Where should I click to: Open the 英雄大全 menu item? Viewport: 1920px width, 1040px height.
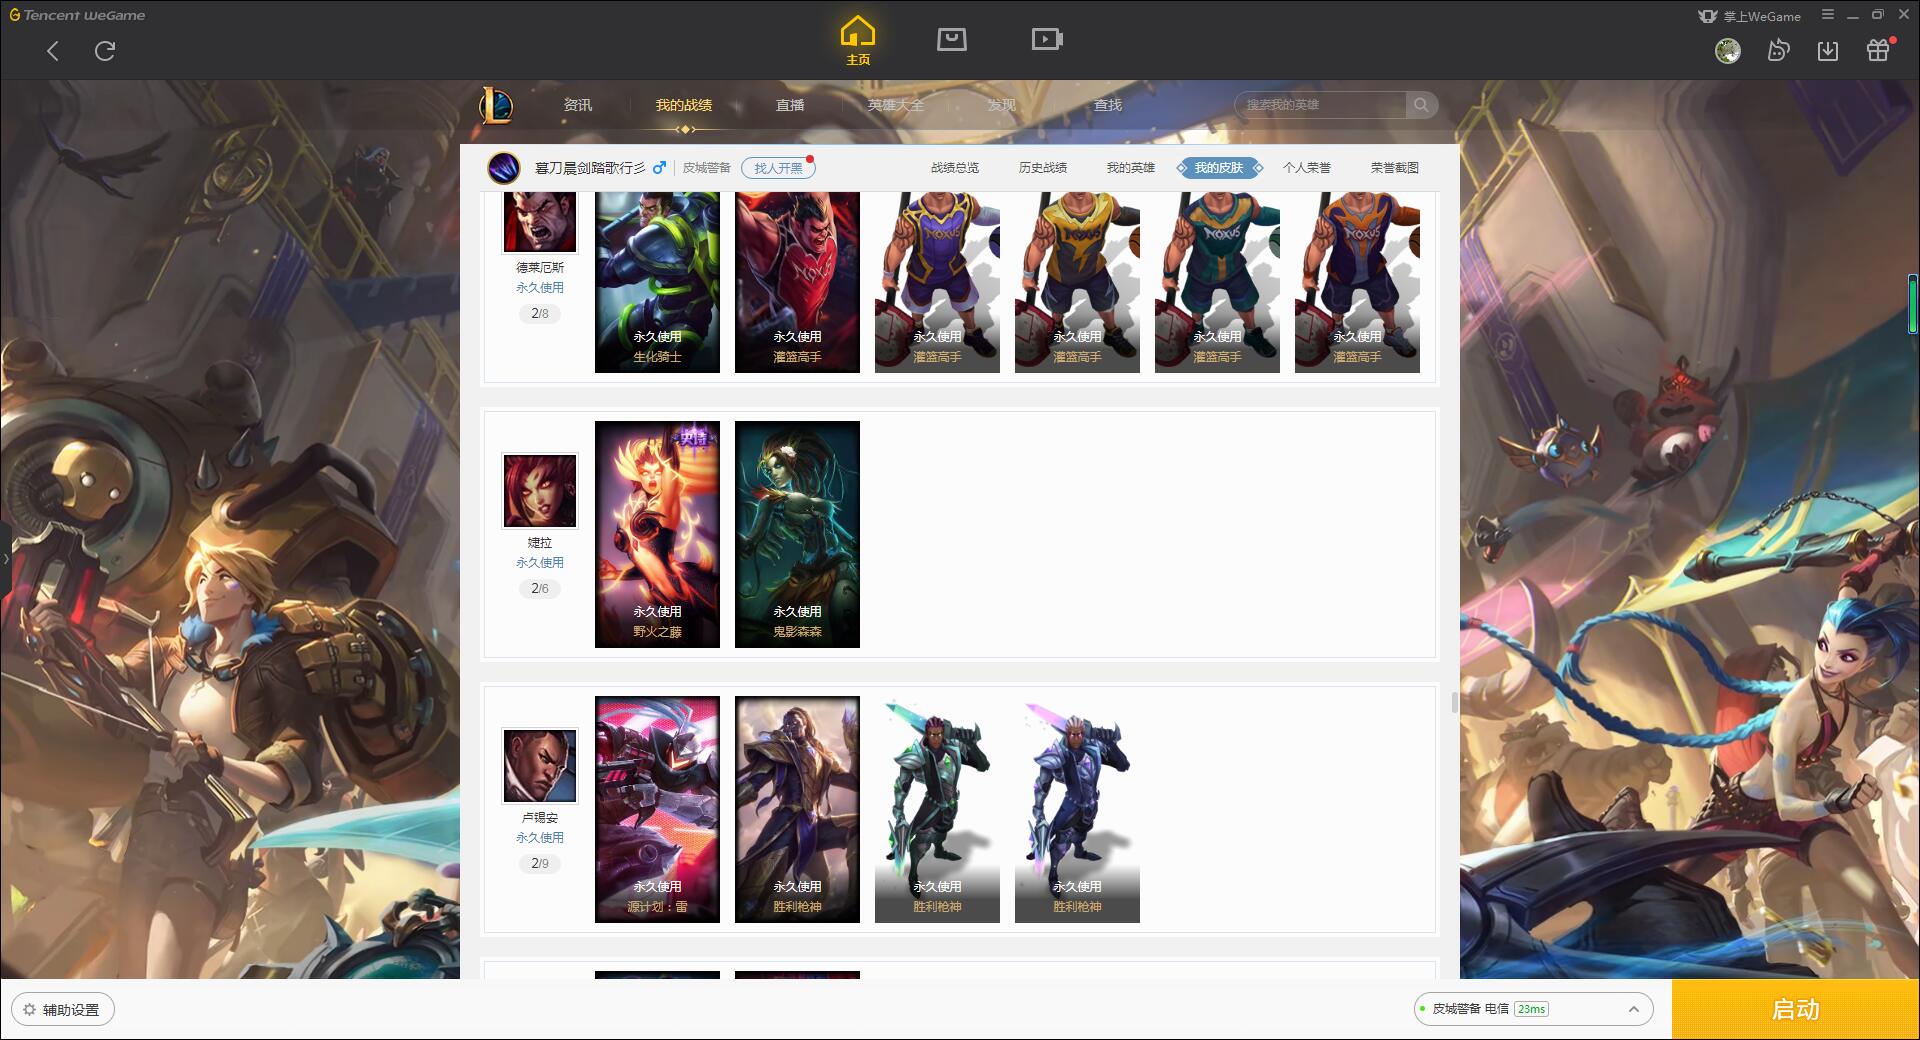pyautogui.click(x=896, y=105)
